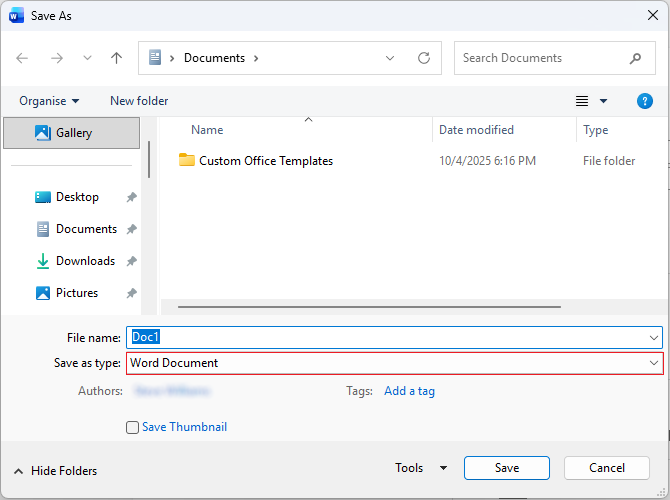Go up one folder level

pos(116,58)
